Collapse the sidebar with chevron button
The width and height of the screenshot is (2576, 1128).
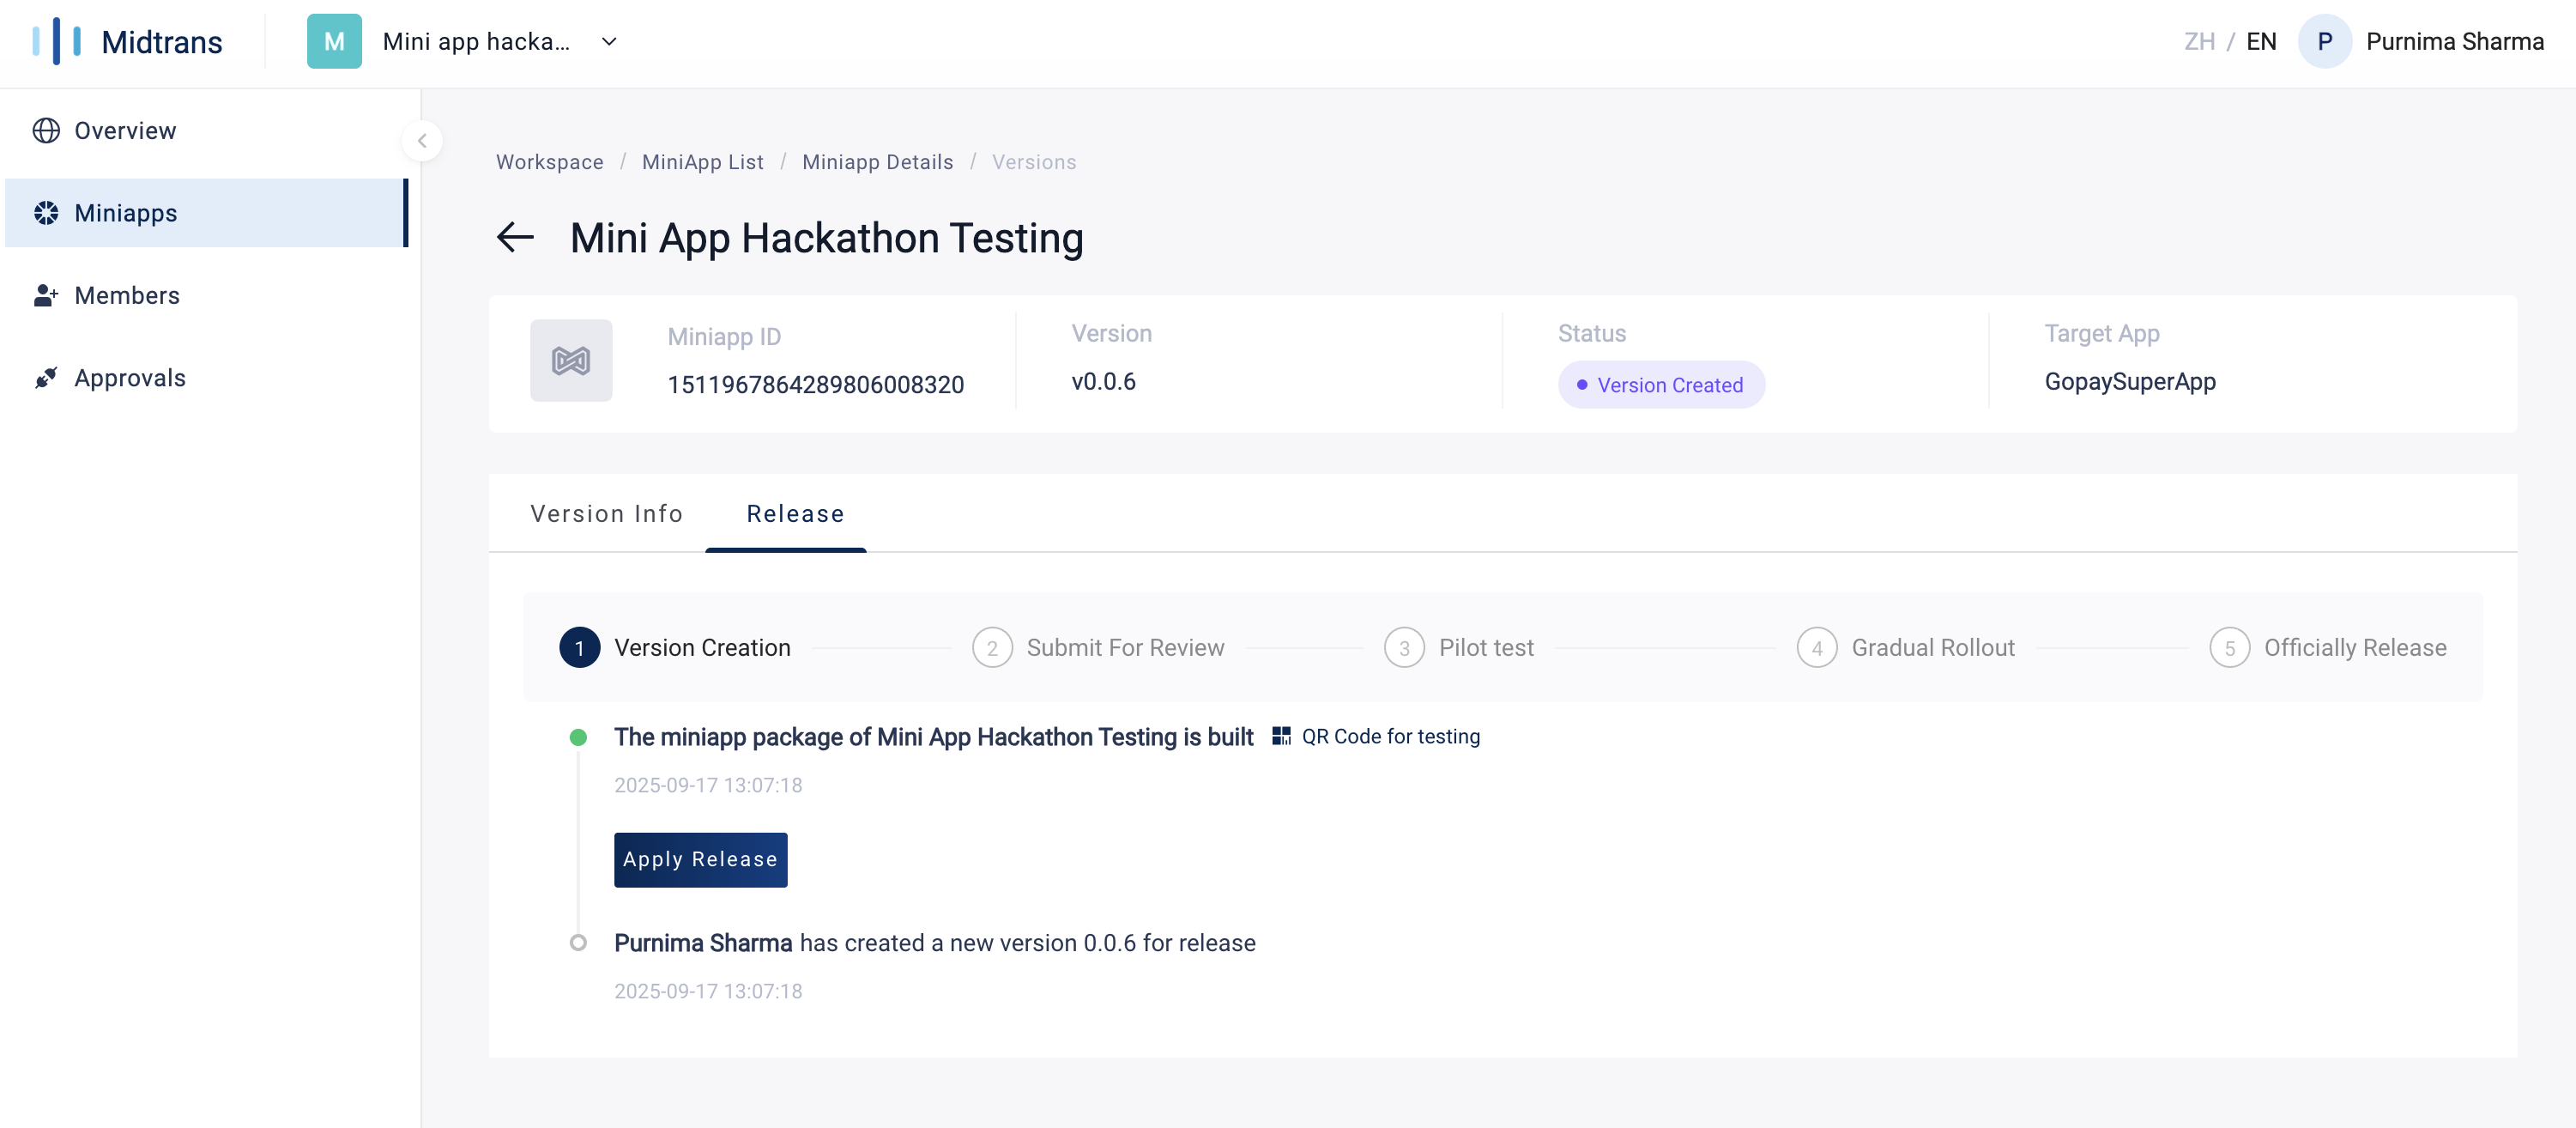pos(422,141)
